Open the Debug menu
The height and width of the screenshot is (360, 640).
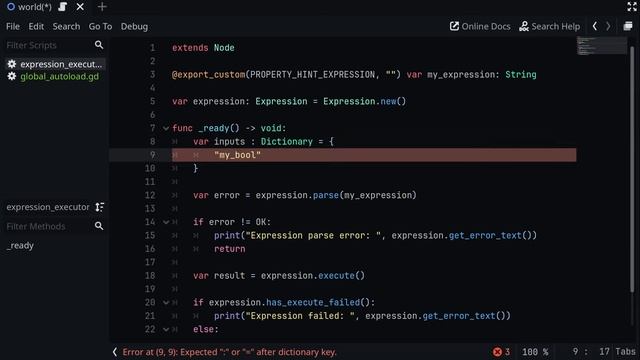(x=134, y=27)
